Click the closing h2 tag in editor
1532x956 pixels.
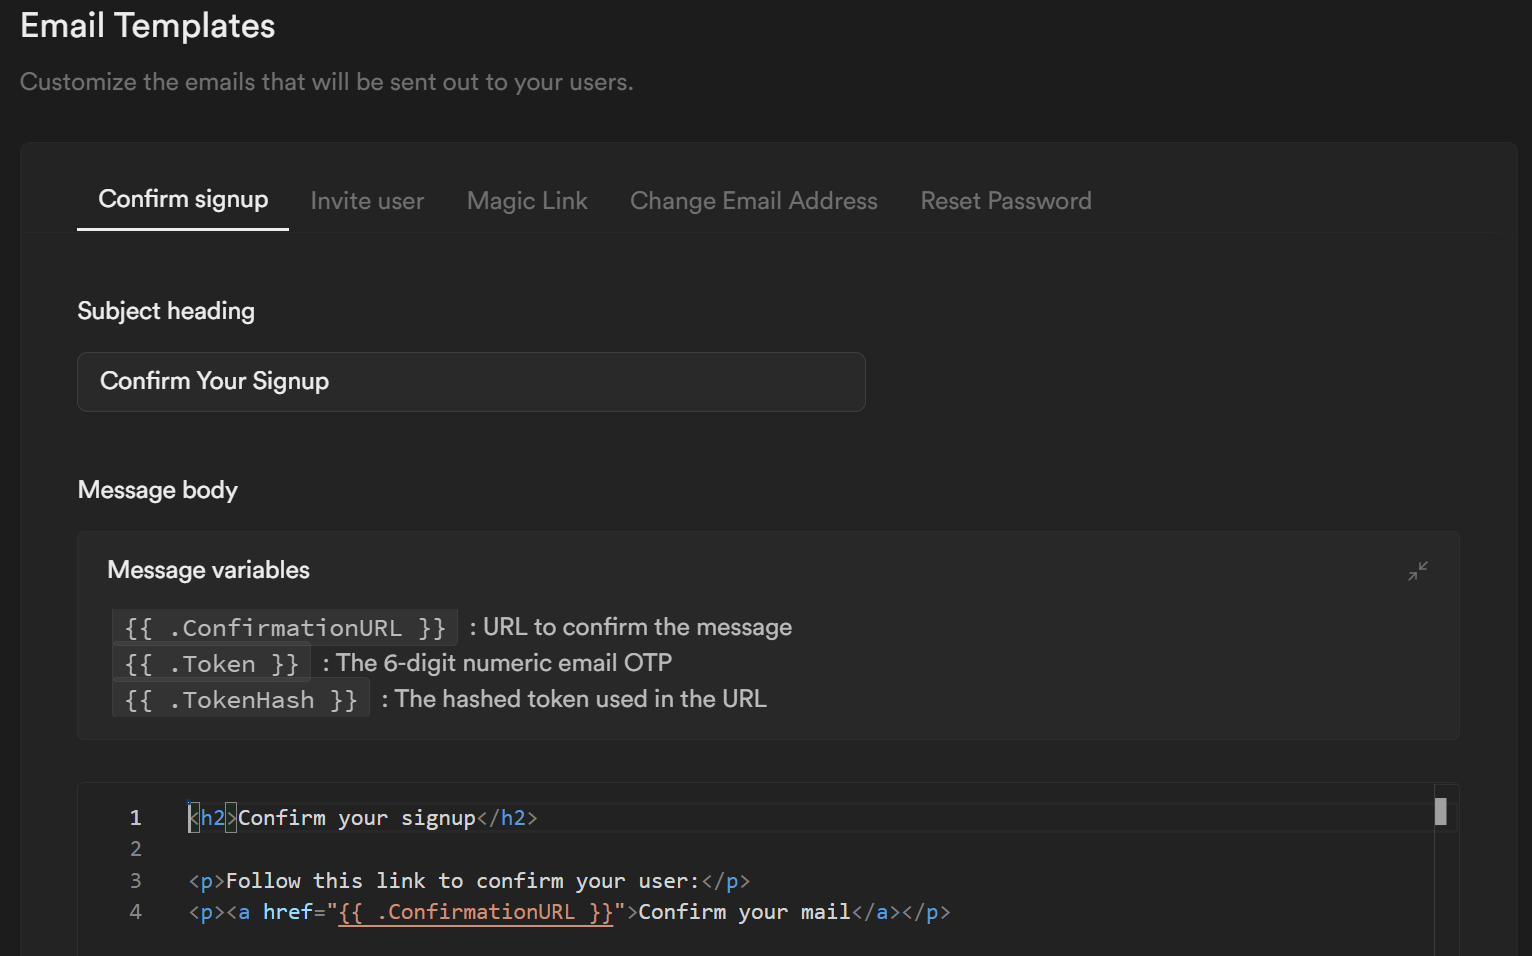507,818
